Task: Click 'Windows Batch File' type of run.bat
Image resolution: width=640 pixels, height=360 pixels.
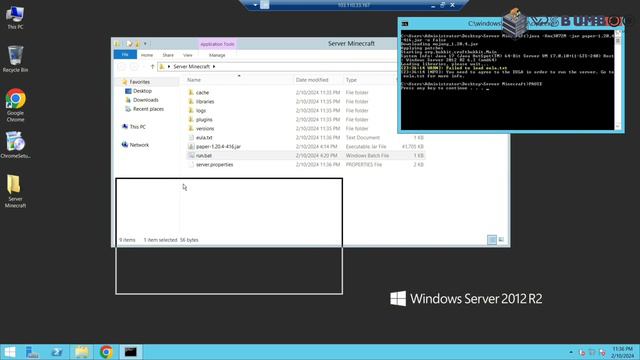Action: [x=367, y=156]
